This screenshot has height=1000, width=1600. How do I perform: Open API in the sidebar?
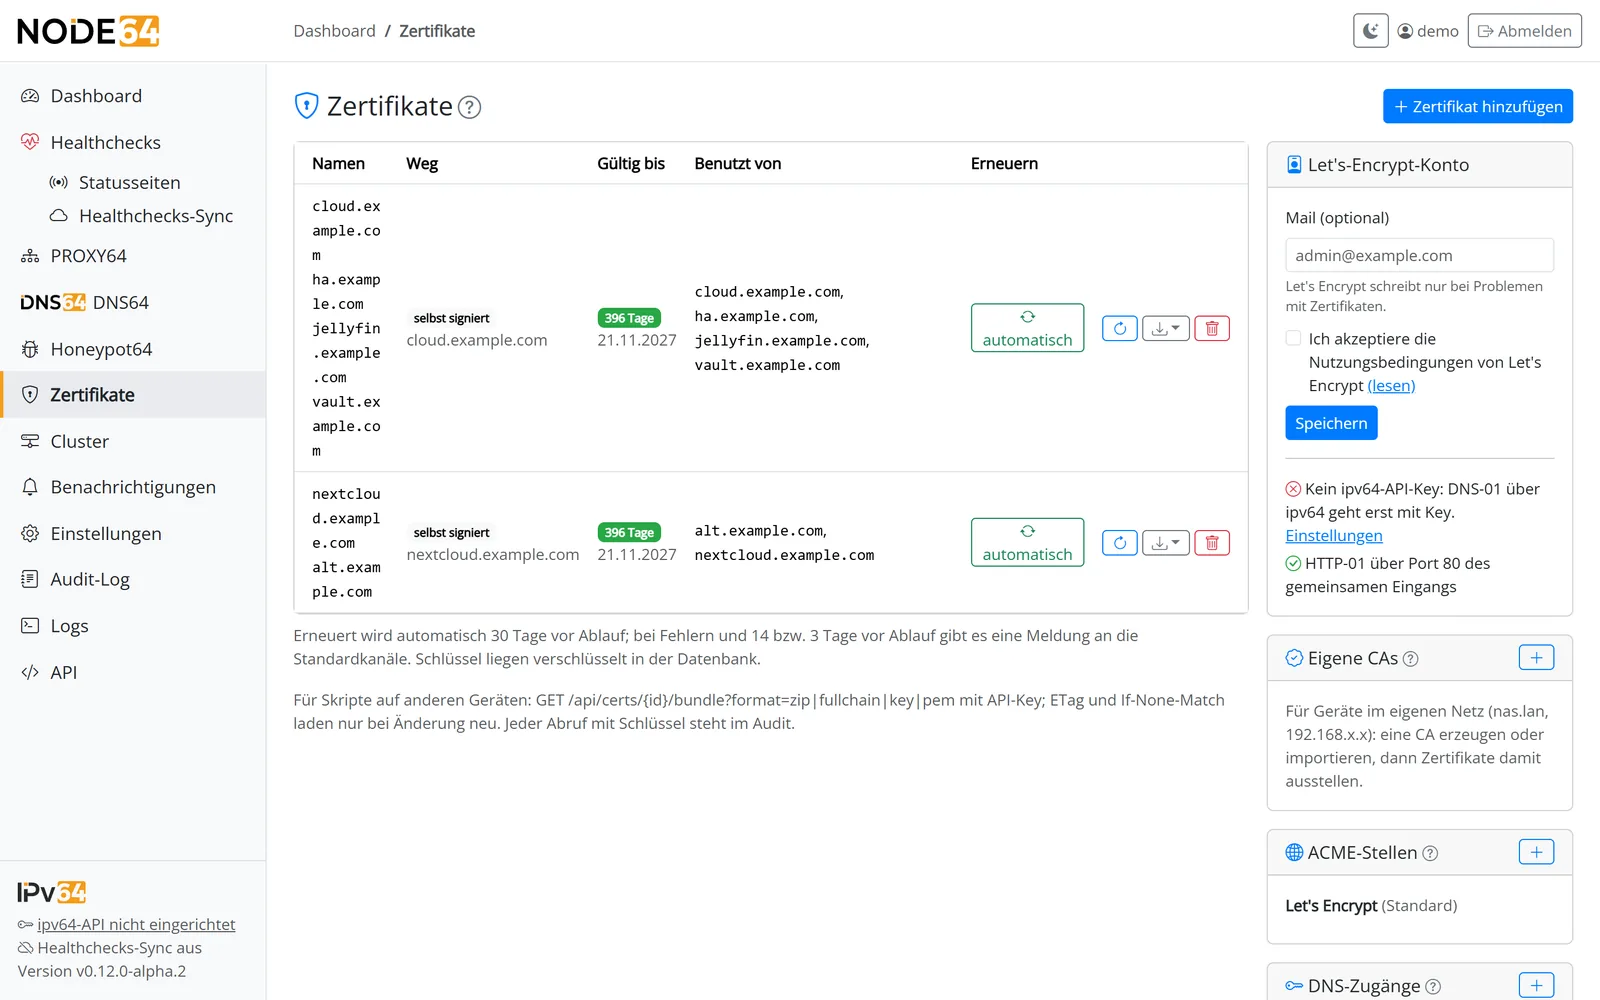point(133,673)
